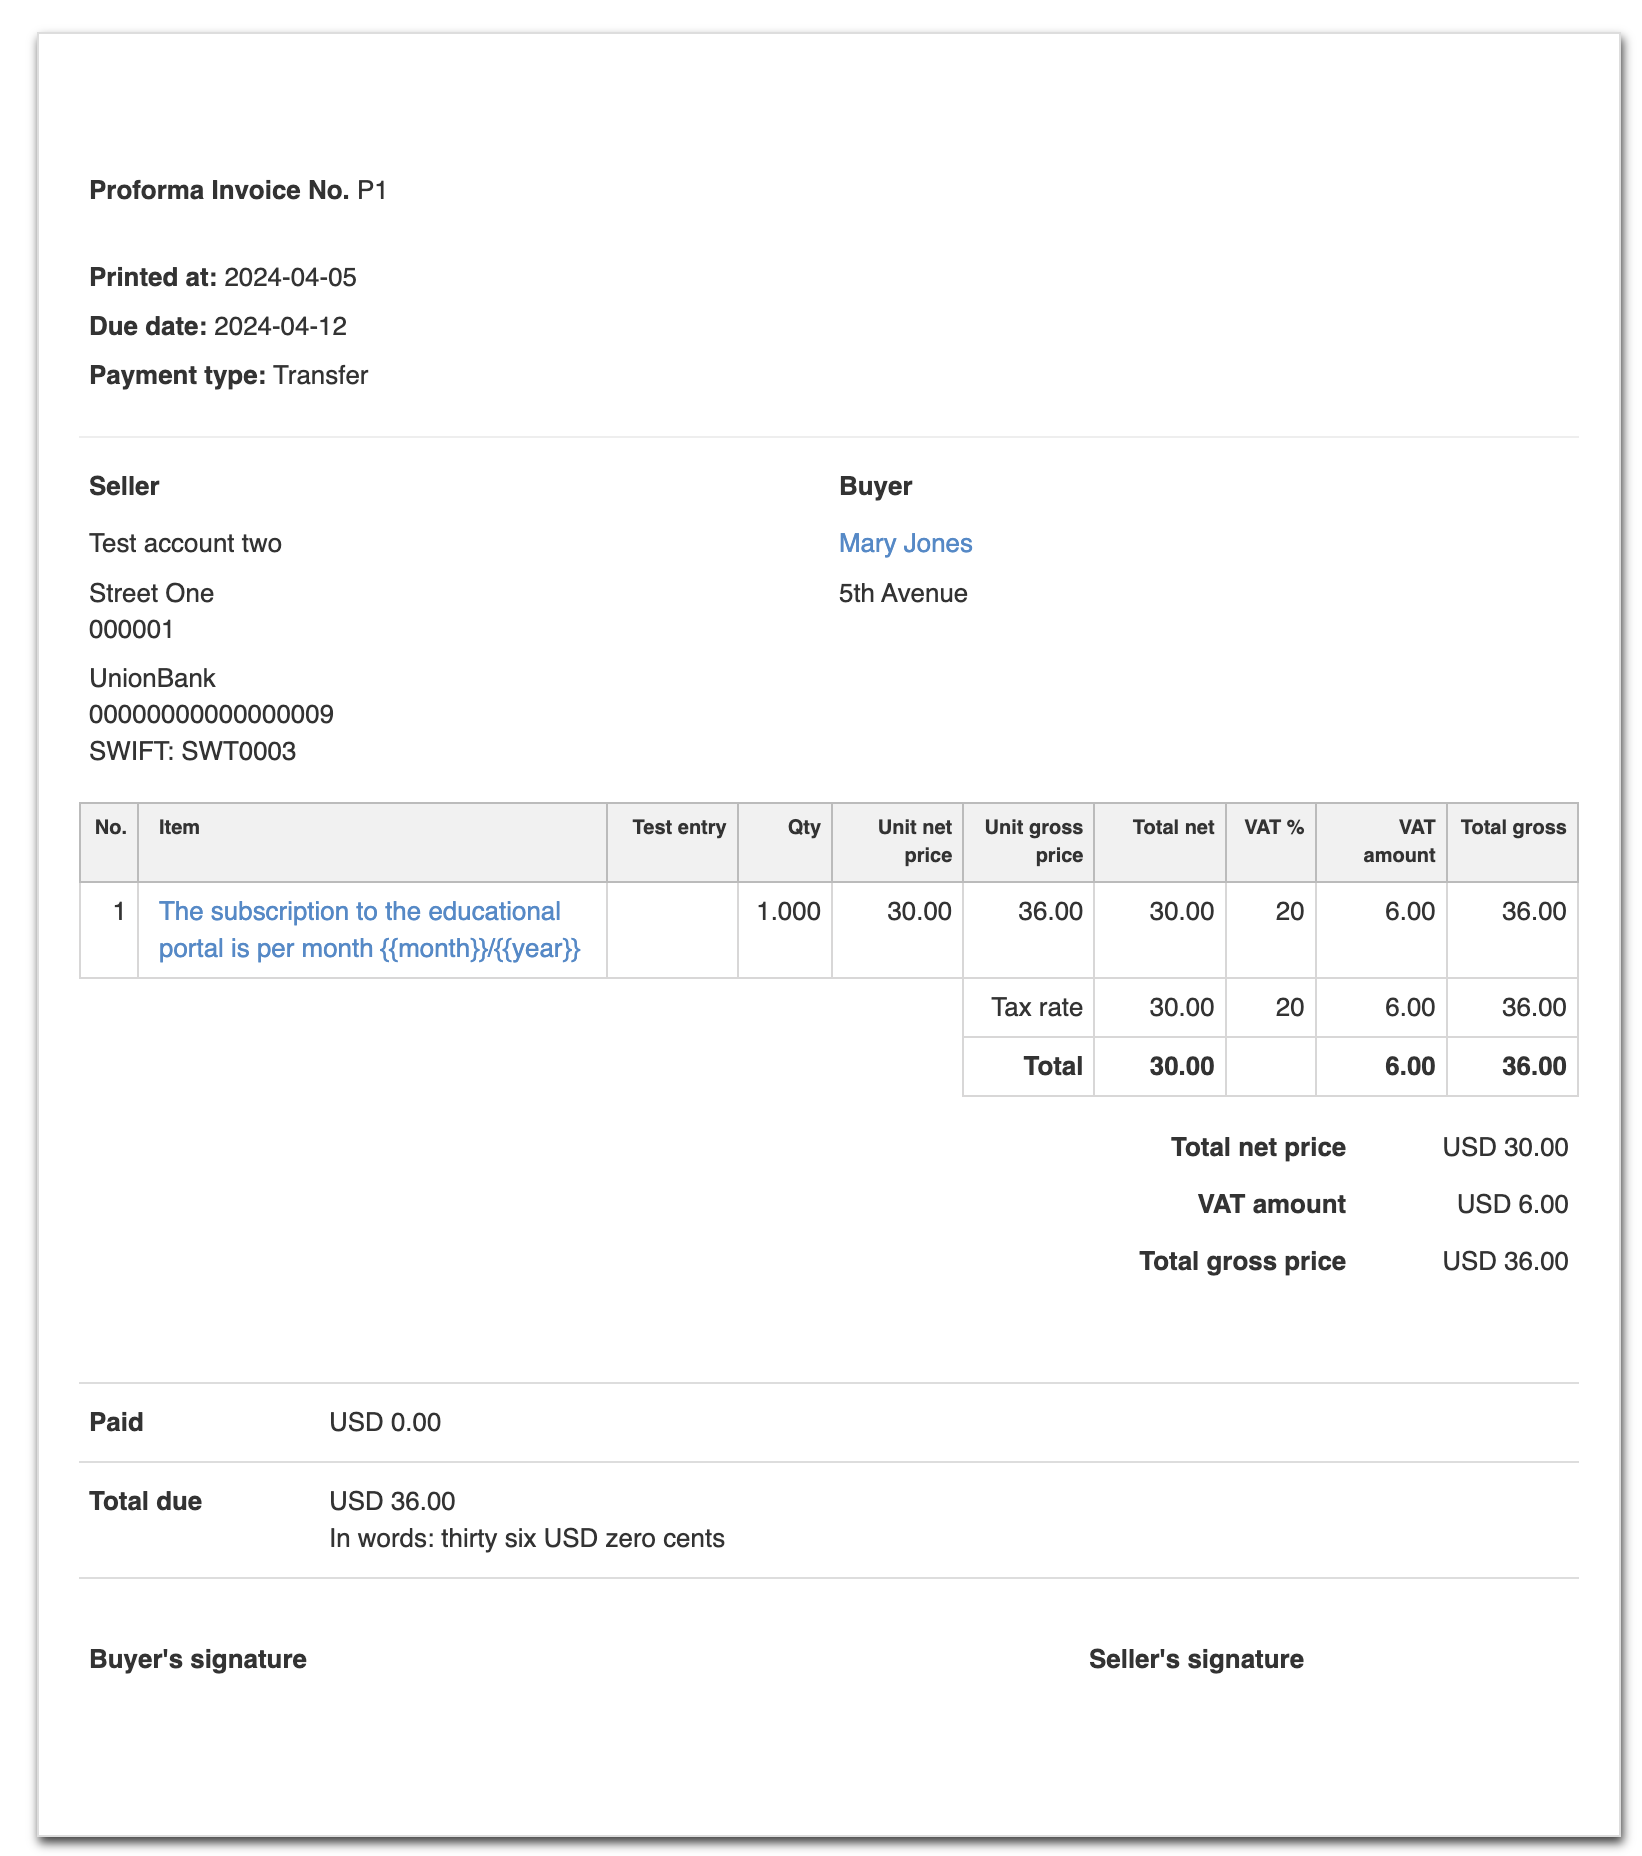Click the Tax rate row label
This screenshot has height=1856, width=1642.
point(1036,1007)
